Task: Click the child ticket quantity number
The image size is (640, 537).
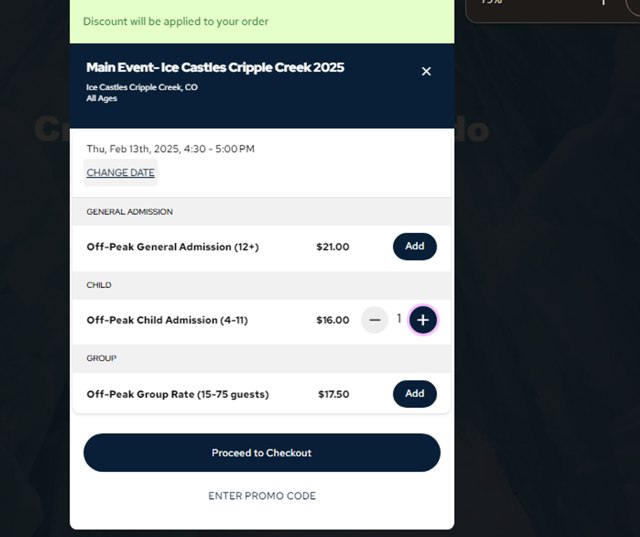Action: pos(399,319)
